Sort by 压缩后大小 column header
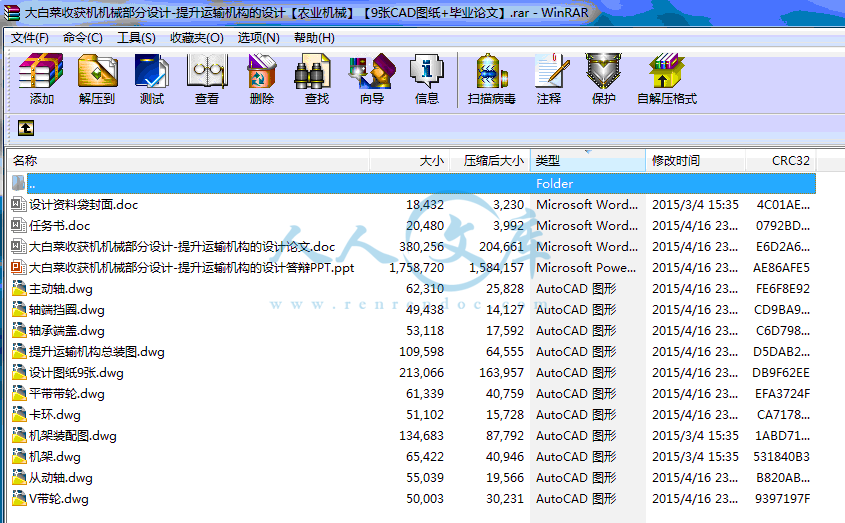Viewport: 845px width, 523px height. [x=490, y=161]
